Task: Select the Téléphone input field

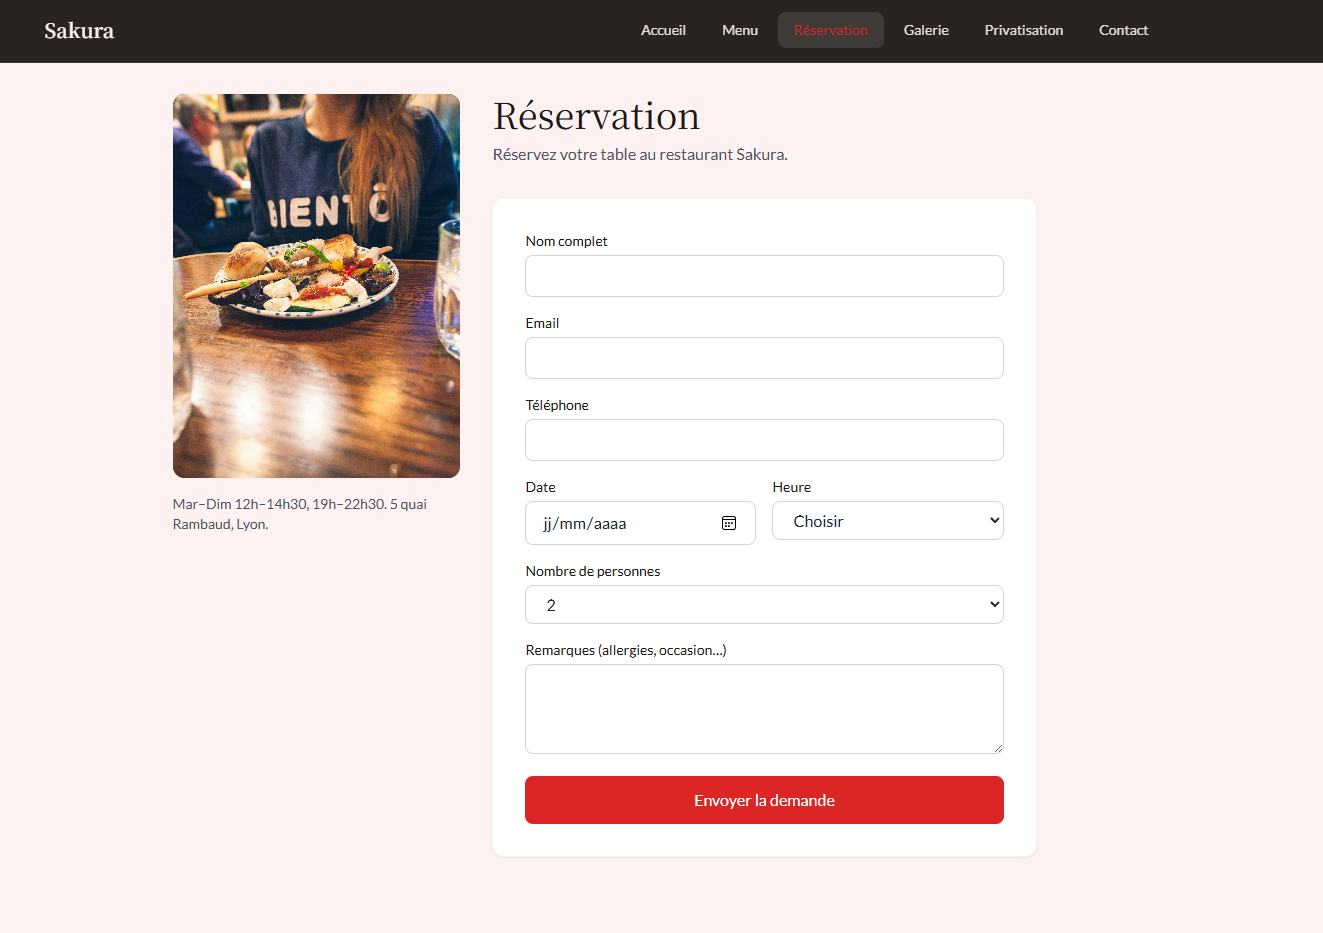Action: coord(764,440)
